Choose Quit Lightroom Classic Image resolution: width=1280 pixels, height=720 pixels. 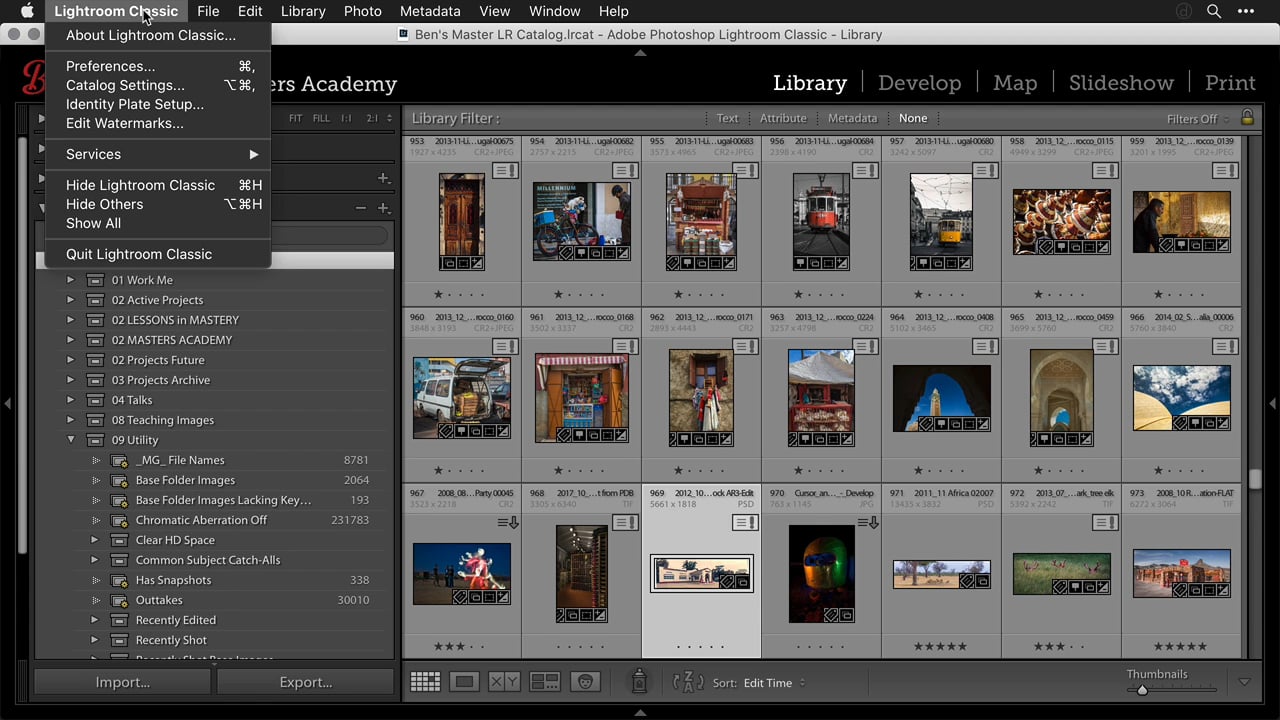pyautogui.click(x=158, y=254)
